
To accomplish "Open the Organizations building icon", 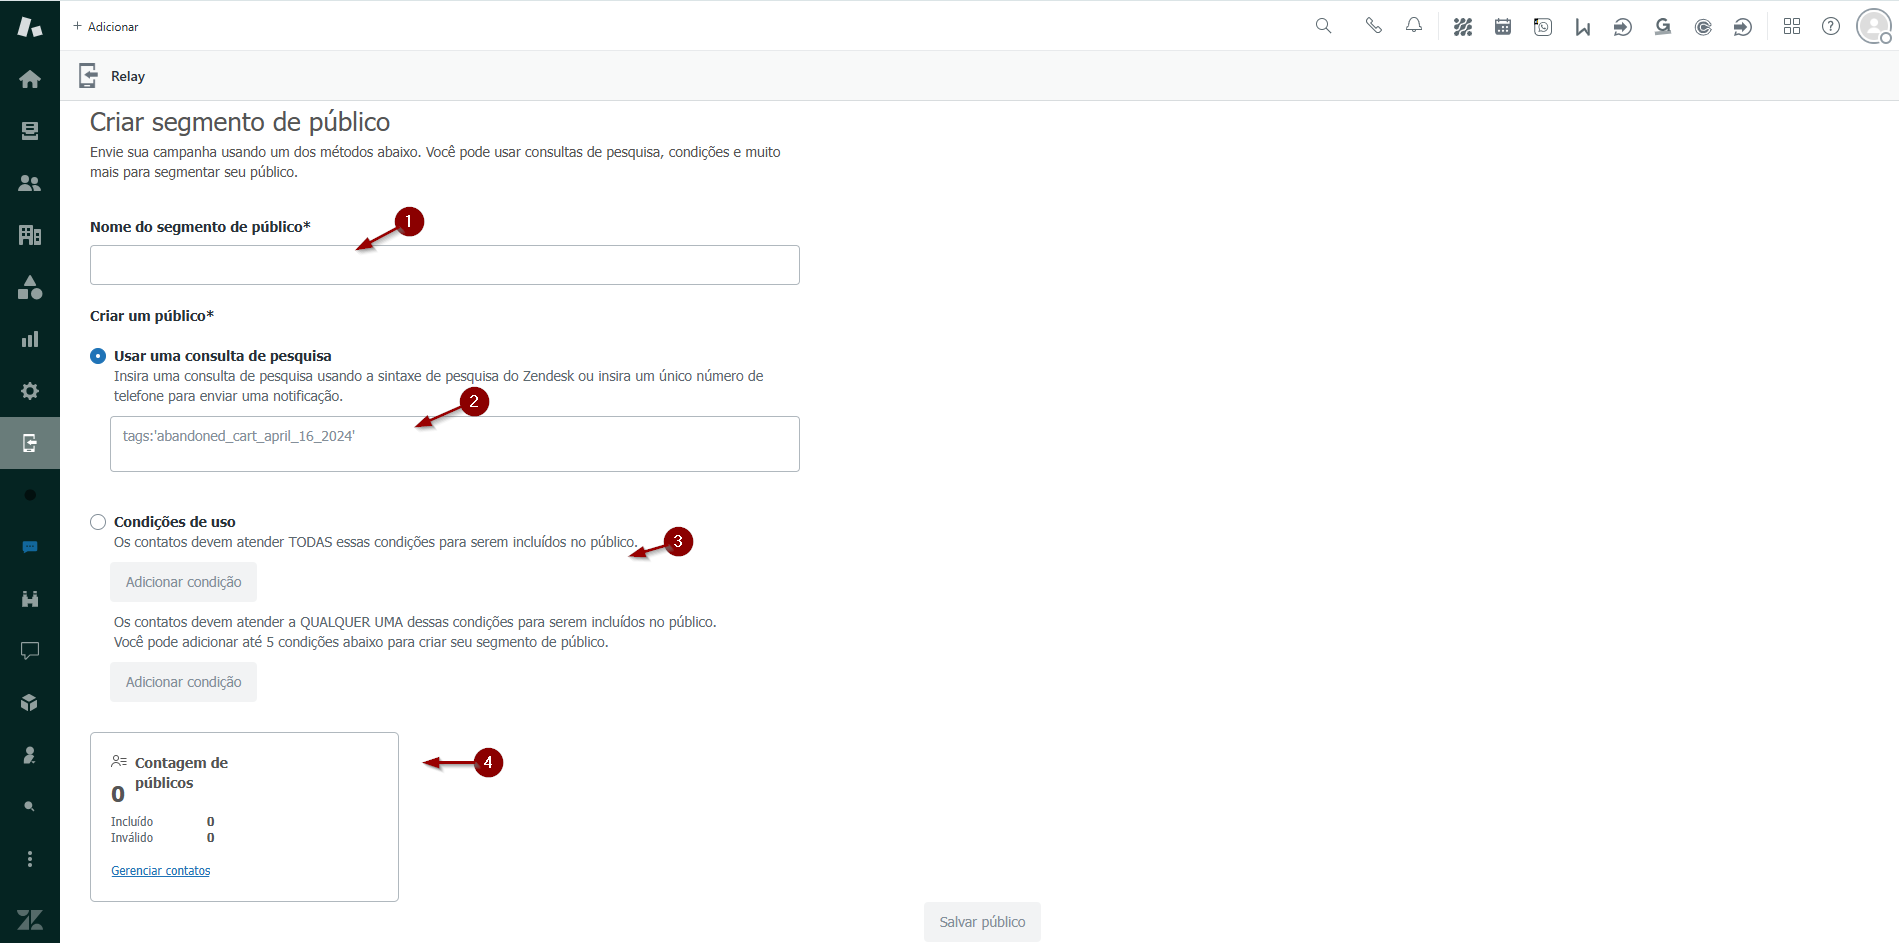I will 30,235.
